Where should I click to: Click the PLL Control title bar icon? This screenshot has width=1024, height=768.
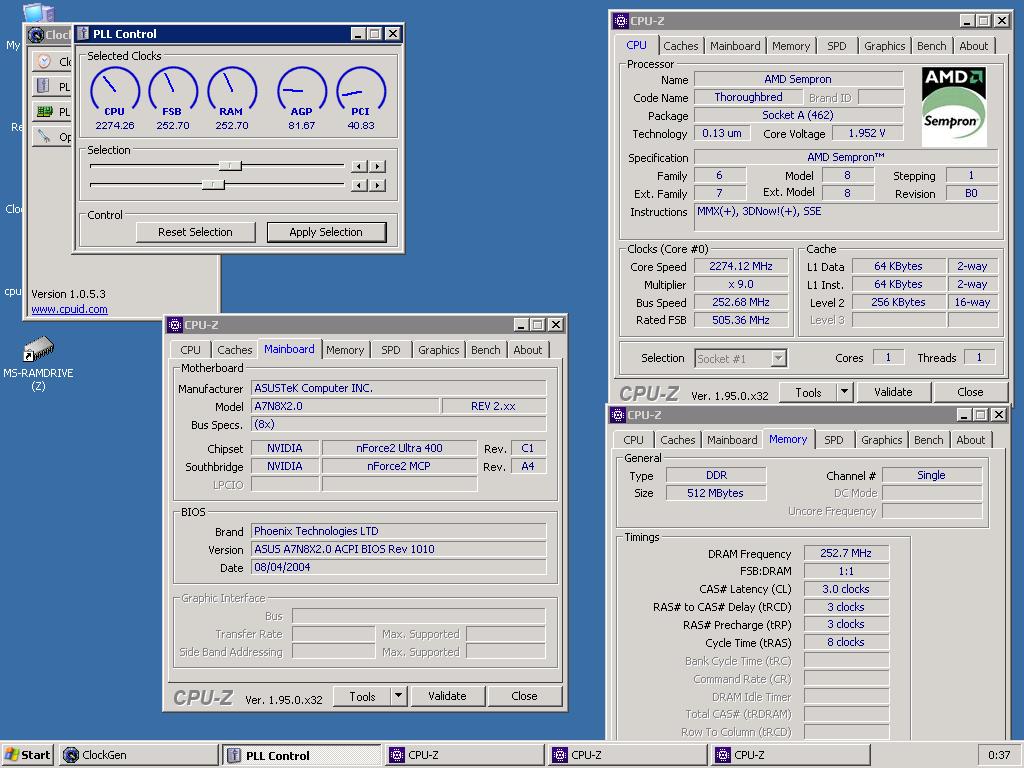point(82,33)
